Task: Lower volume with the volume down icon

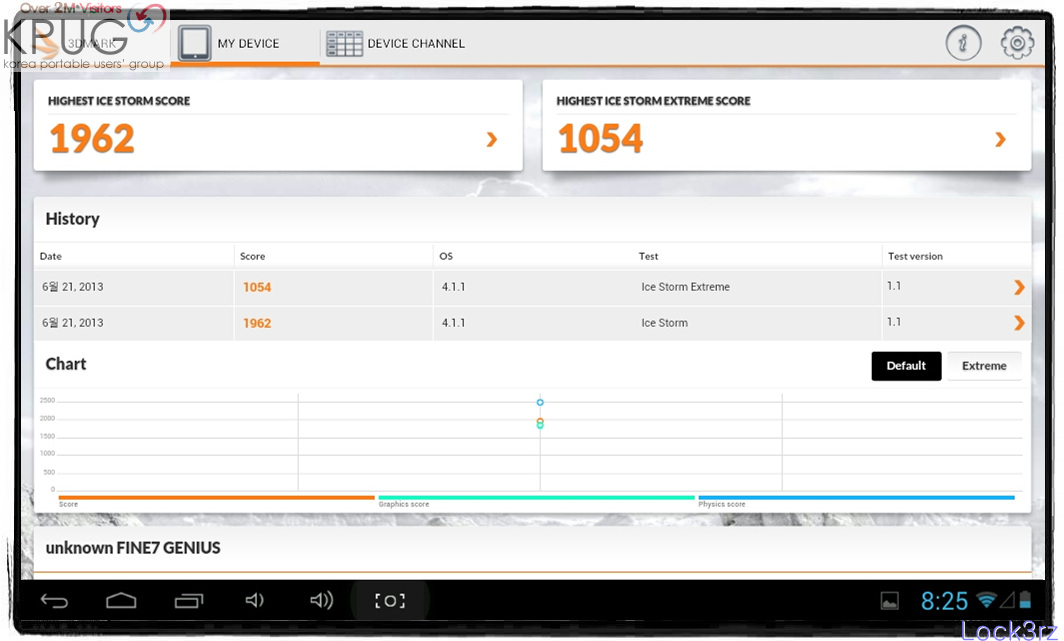Action: [x=254, y=600]
